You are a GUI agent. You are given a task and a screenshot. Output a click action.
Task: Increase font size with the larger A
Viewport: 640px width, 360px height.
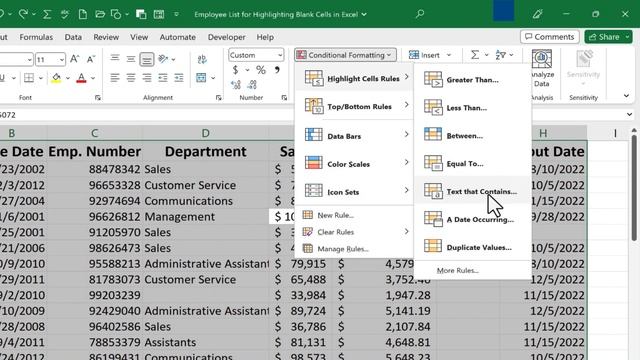(x=74, y=59)
